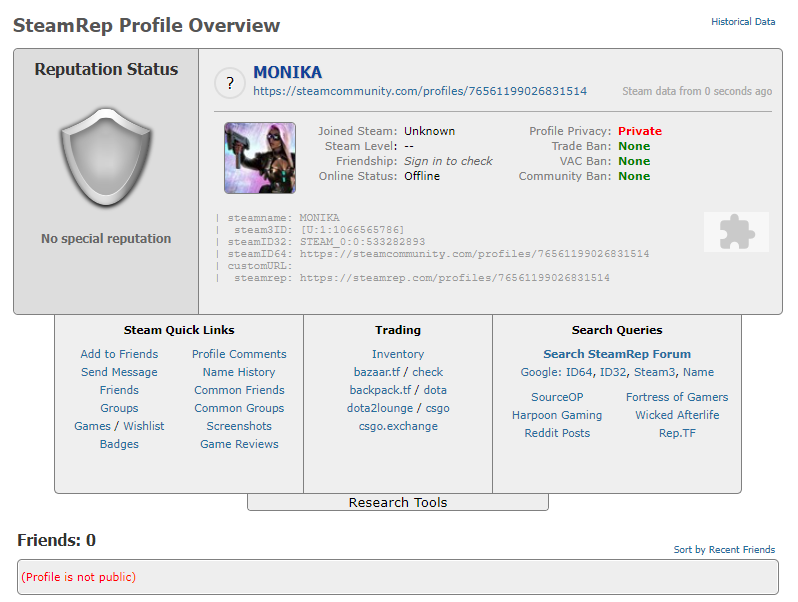Click Sort by Recent Friends
This screenshot has width=798, height=602.
point(724,550)
